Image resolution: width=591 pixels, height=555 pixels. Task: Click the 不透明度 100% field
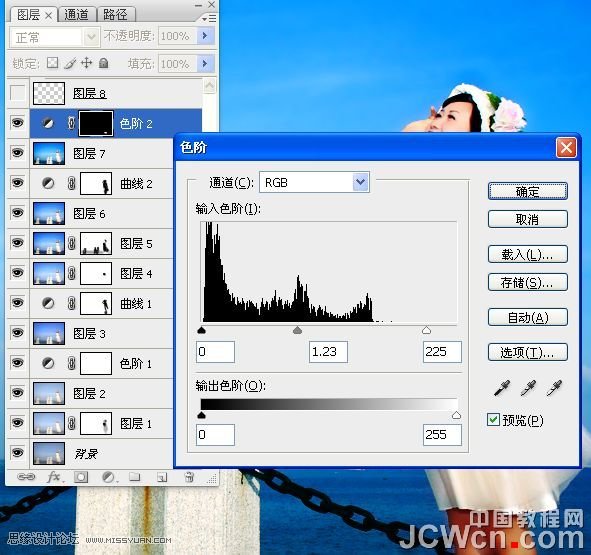tap(177, 36)
